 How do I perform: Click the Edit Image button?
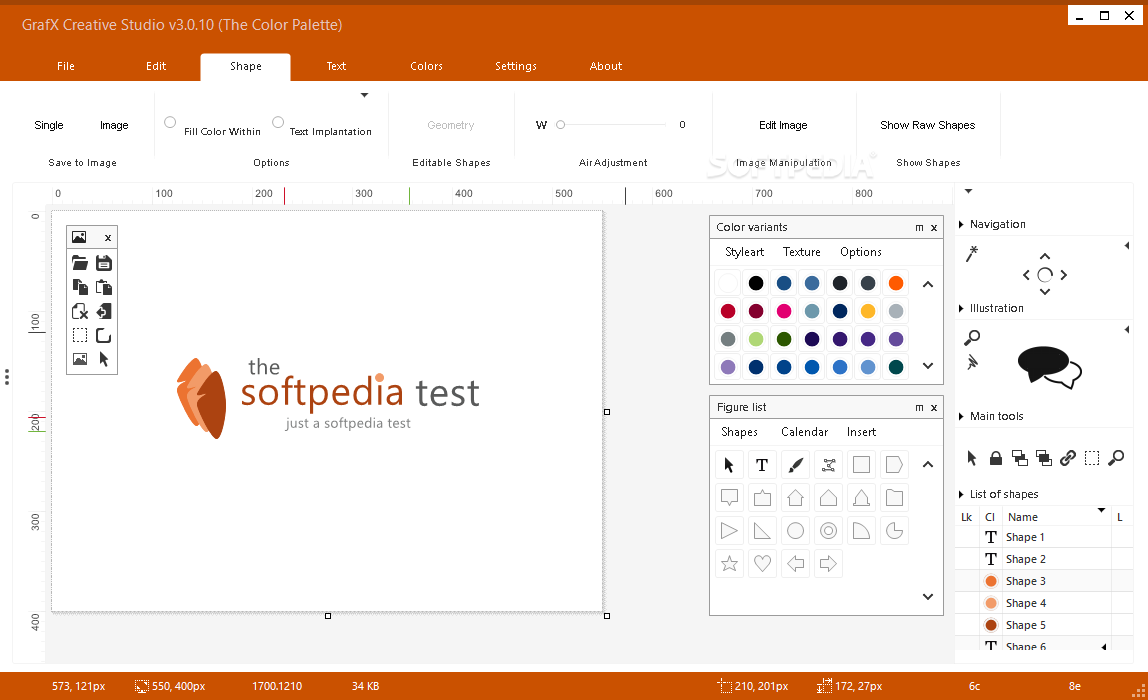tap(783, 125)
